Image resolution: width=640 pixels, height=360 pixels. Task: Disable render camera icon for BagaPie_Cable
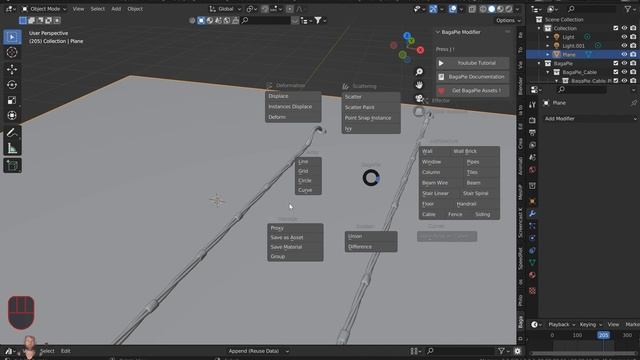[x=633, y=72]
